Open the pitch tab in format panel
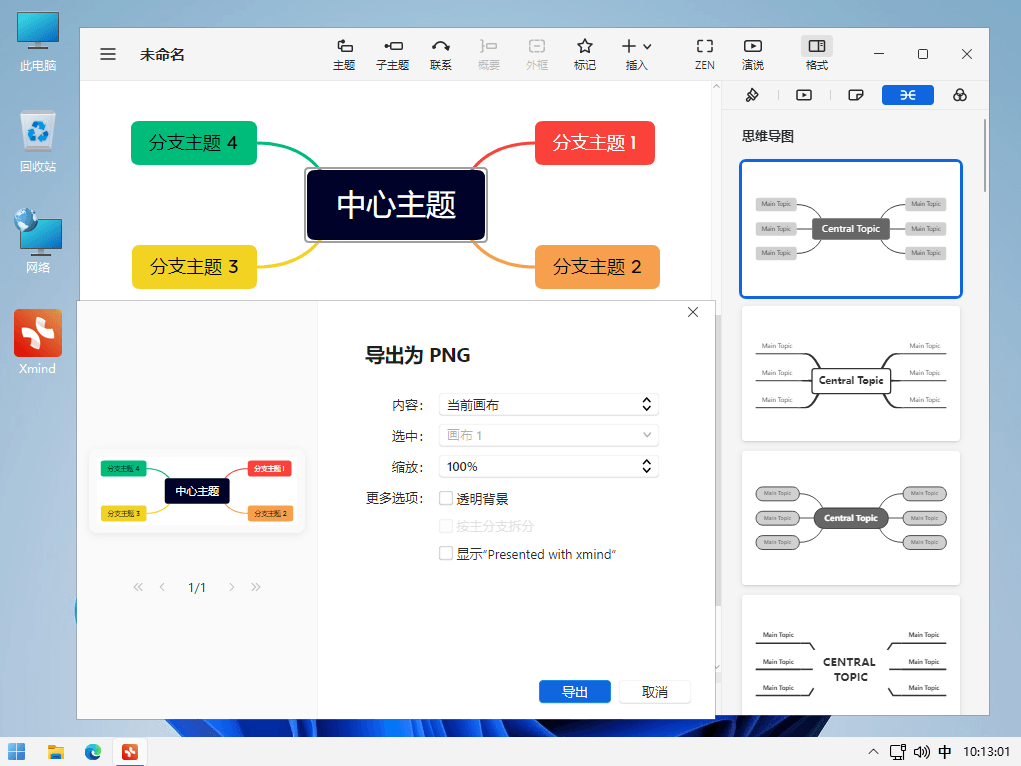The width and height of the screenshot is (1021, 766). coord(804,95)
